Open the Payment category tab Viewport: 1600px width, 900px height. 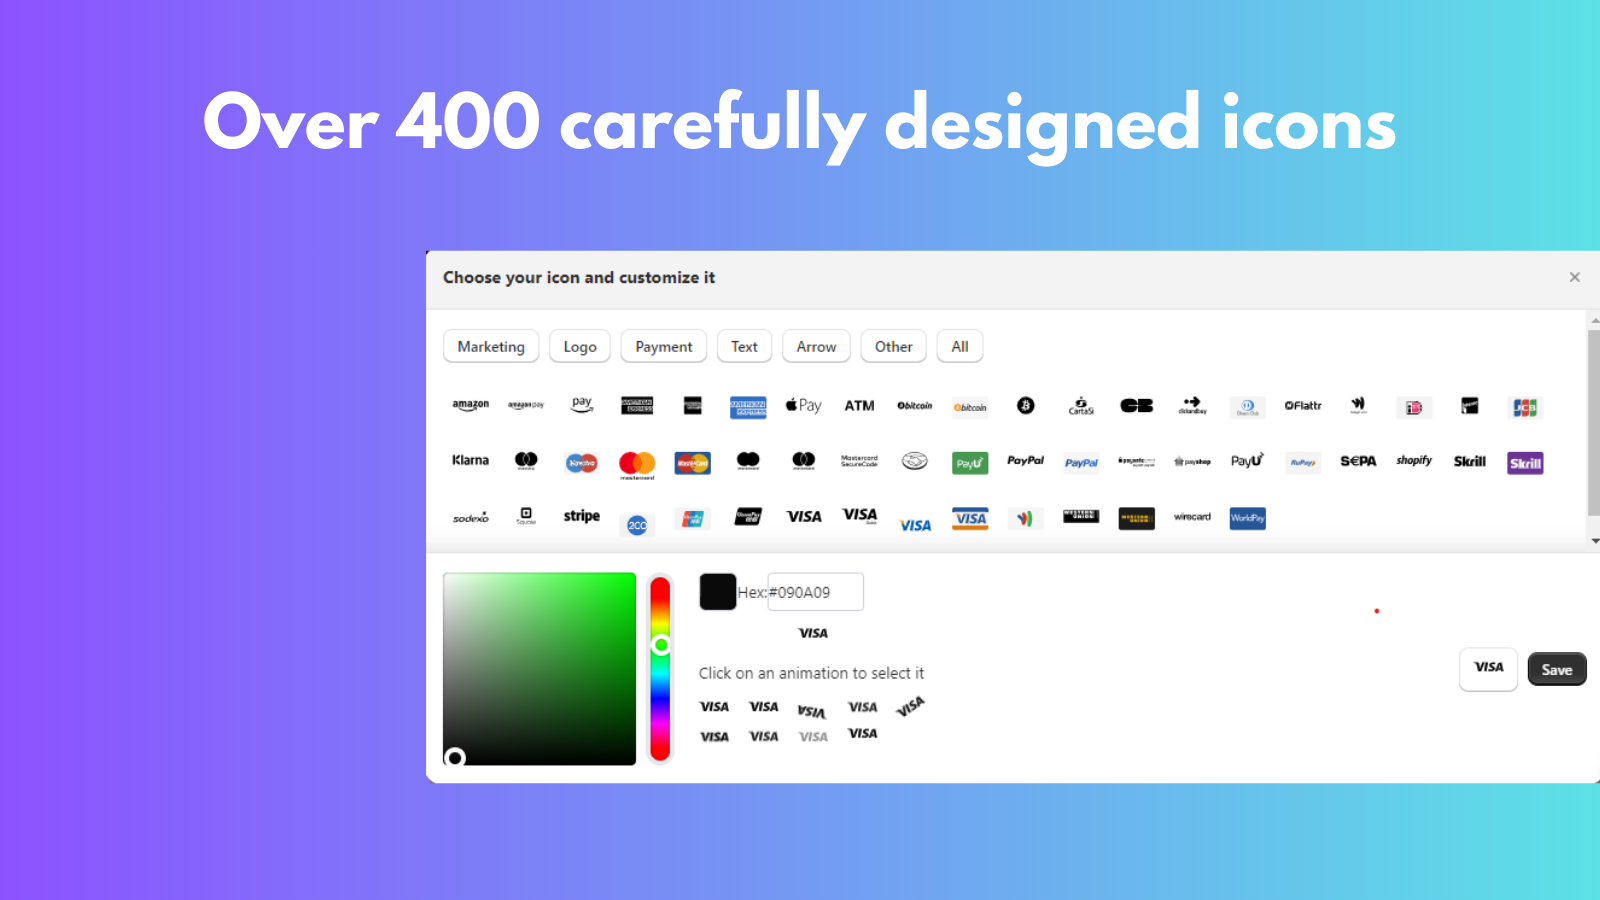tap(663, 346)
